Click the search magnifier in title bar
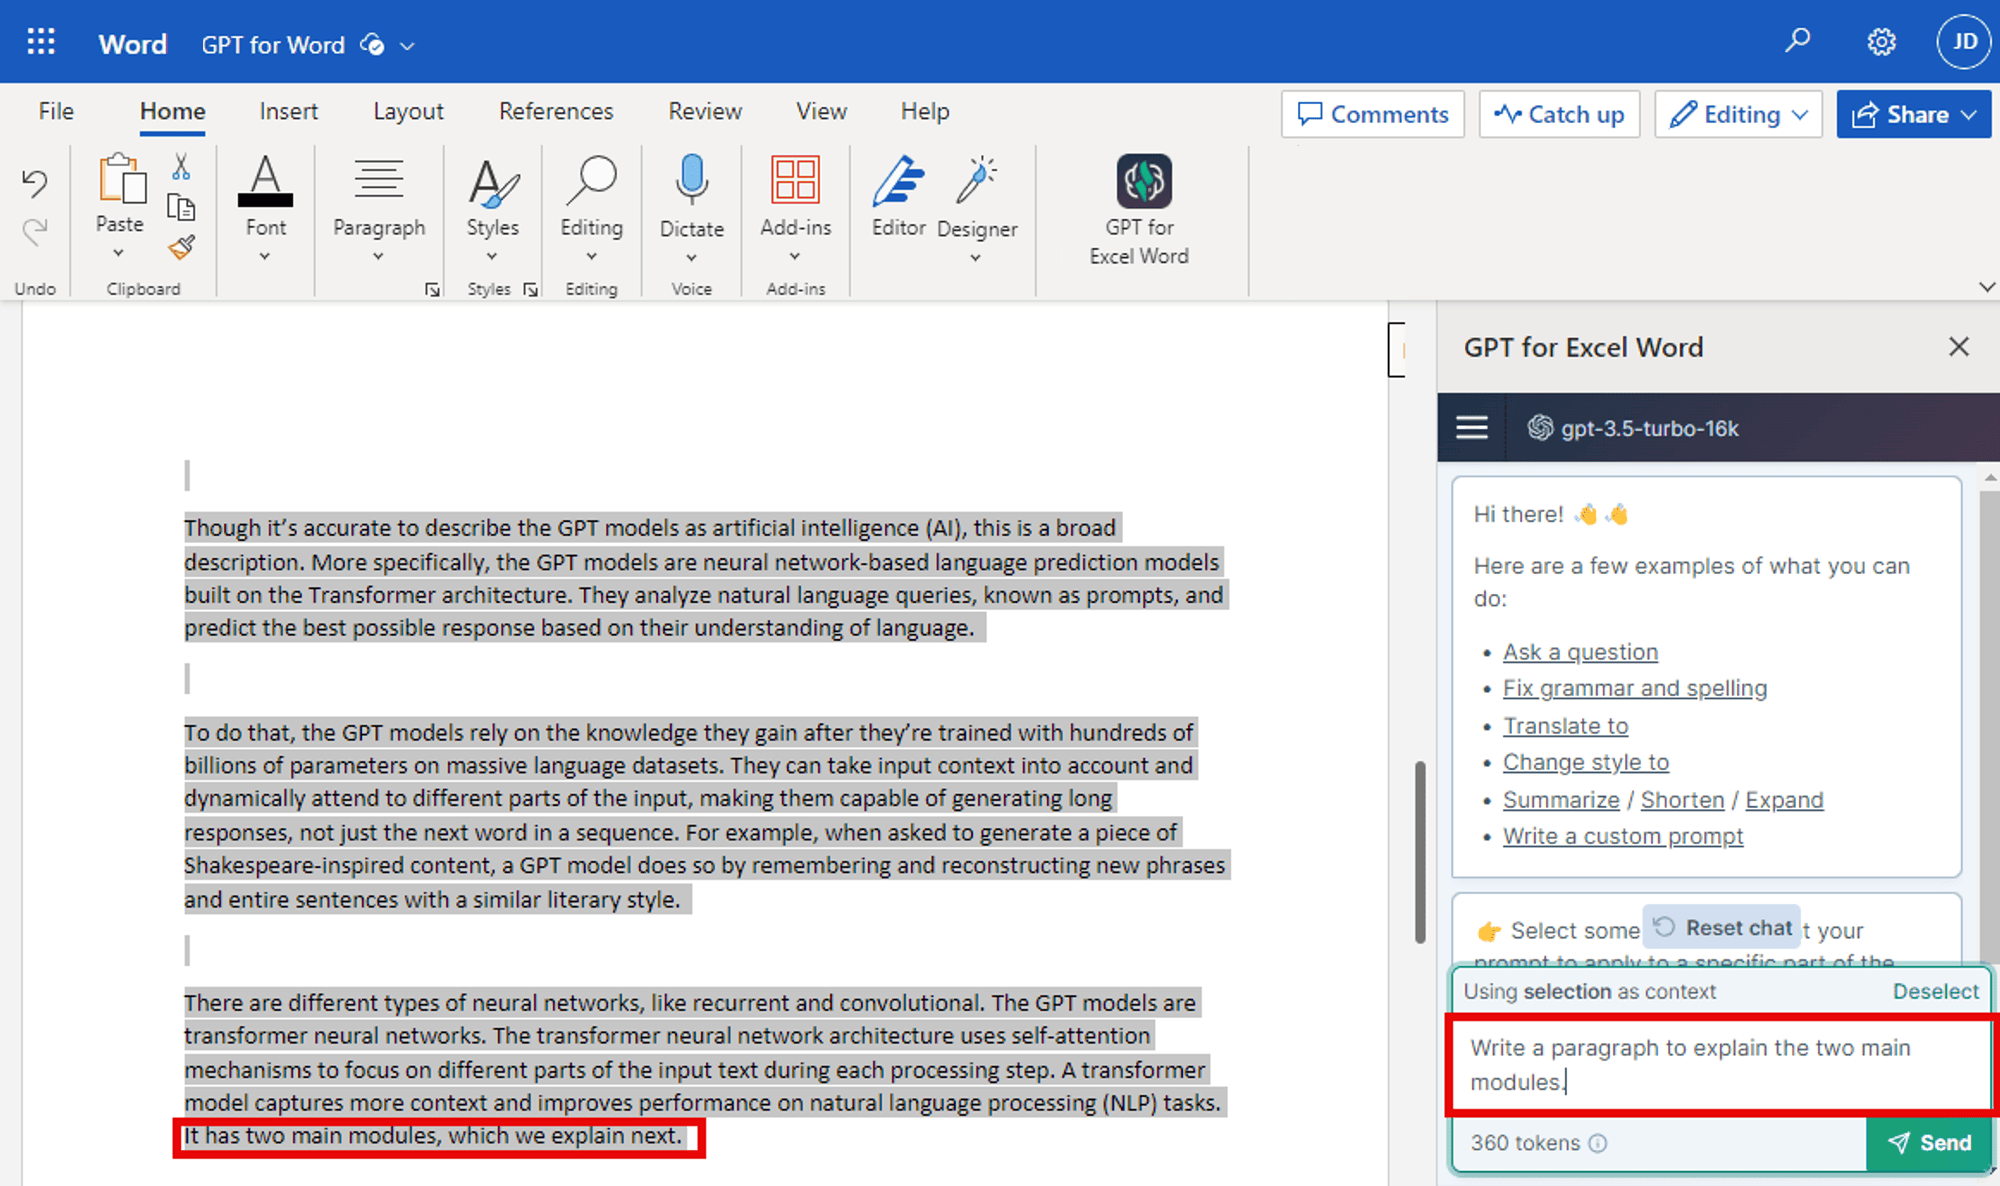This screenshot has width=2000, height=1186. 1797,41
